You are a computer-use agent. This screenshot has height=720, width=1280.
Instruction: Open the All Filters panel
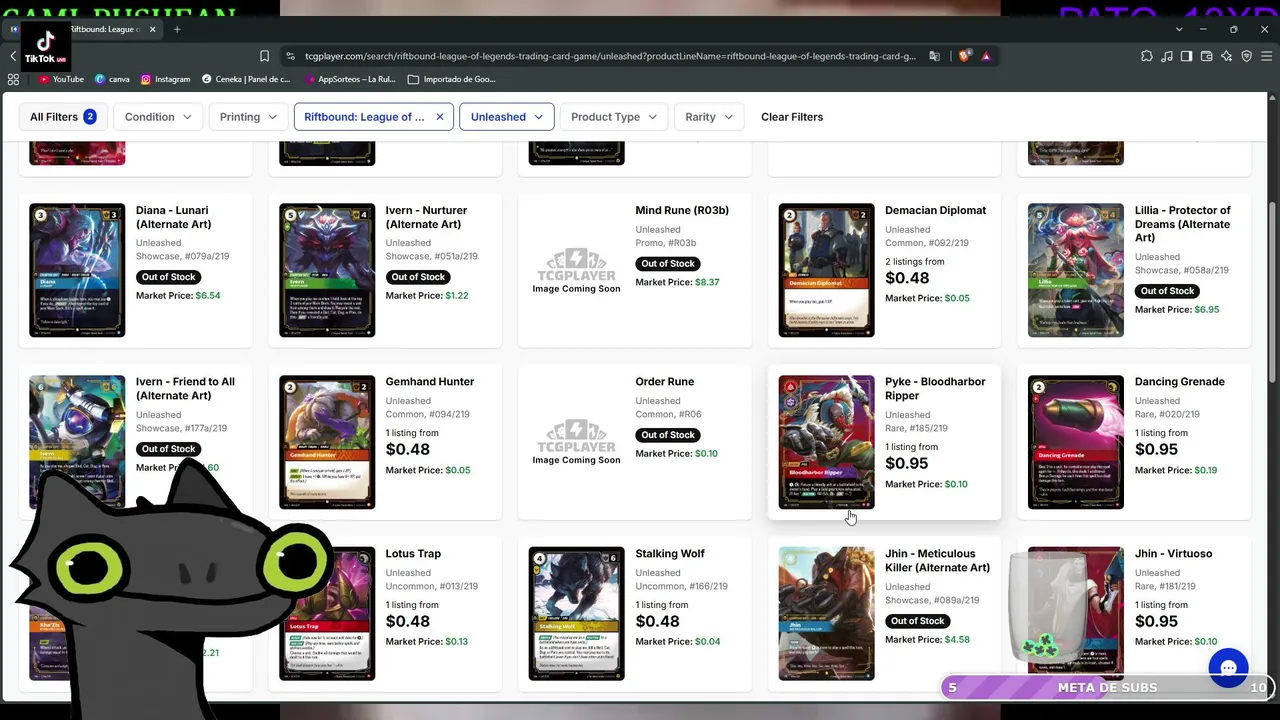pyautogui.click(x=63, y=117)
